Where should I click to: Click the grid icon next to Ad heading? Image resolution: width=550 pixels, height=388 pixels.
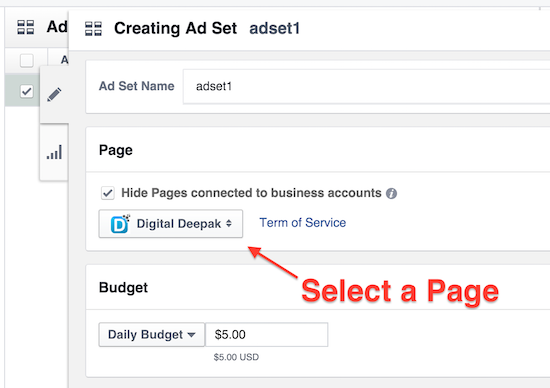tap(26, 27)
